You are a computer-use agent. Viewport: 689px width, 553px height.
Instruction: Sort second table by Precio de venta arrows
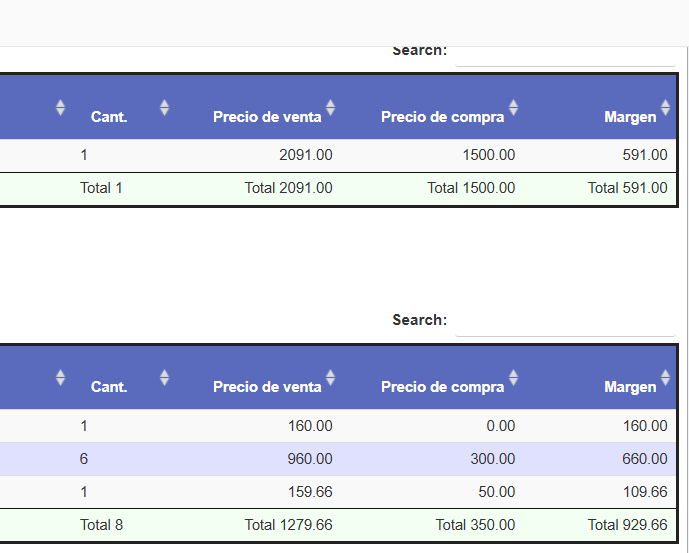coord(330,377)
